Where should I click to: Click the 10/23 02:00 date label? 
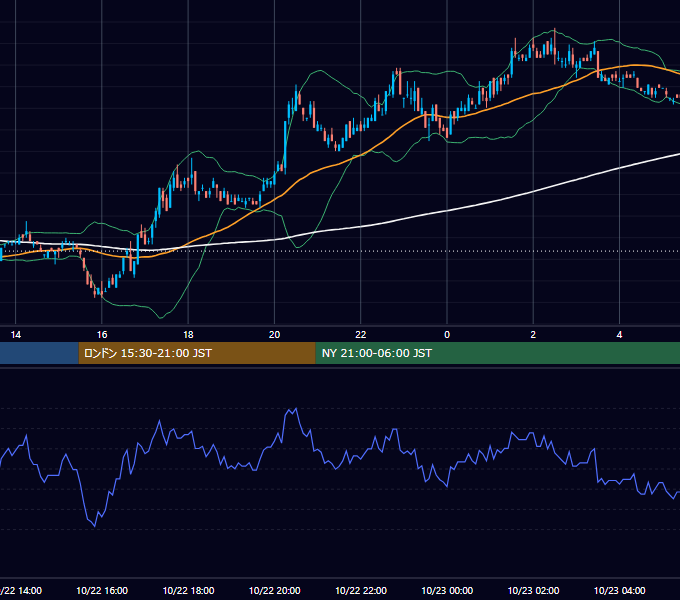533,590
